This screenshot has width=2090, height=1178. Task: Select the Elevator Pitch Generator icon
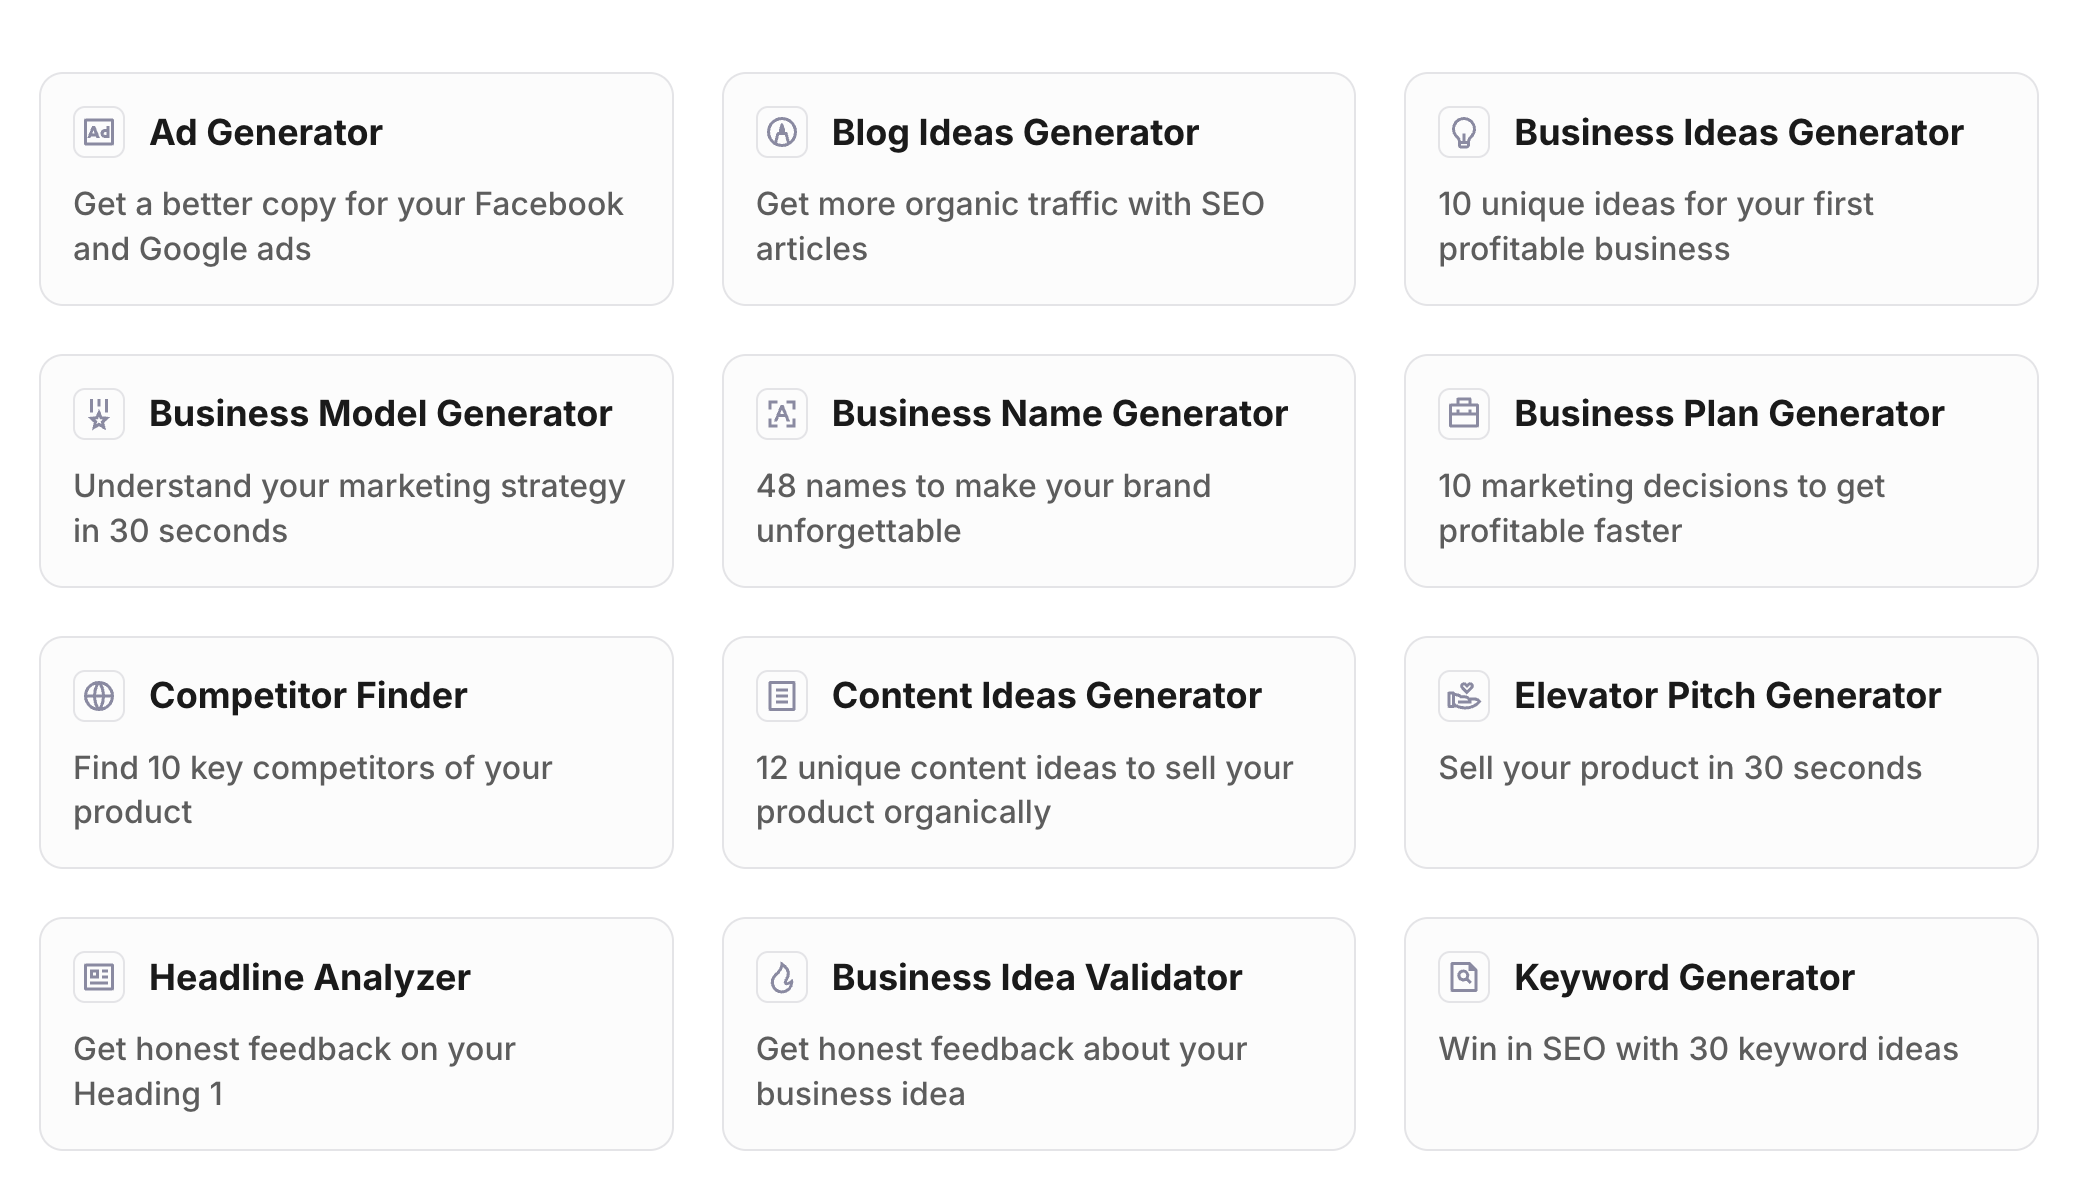tap(1465, 696)
